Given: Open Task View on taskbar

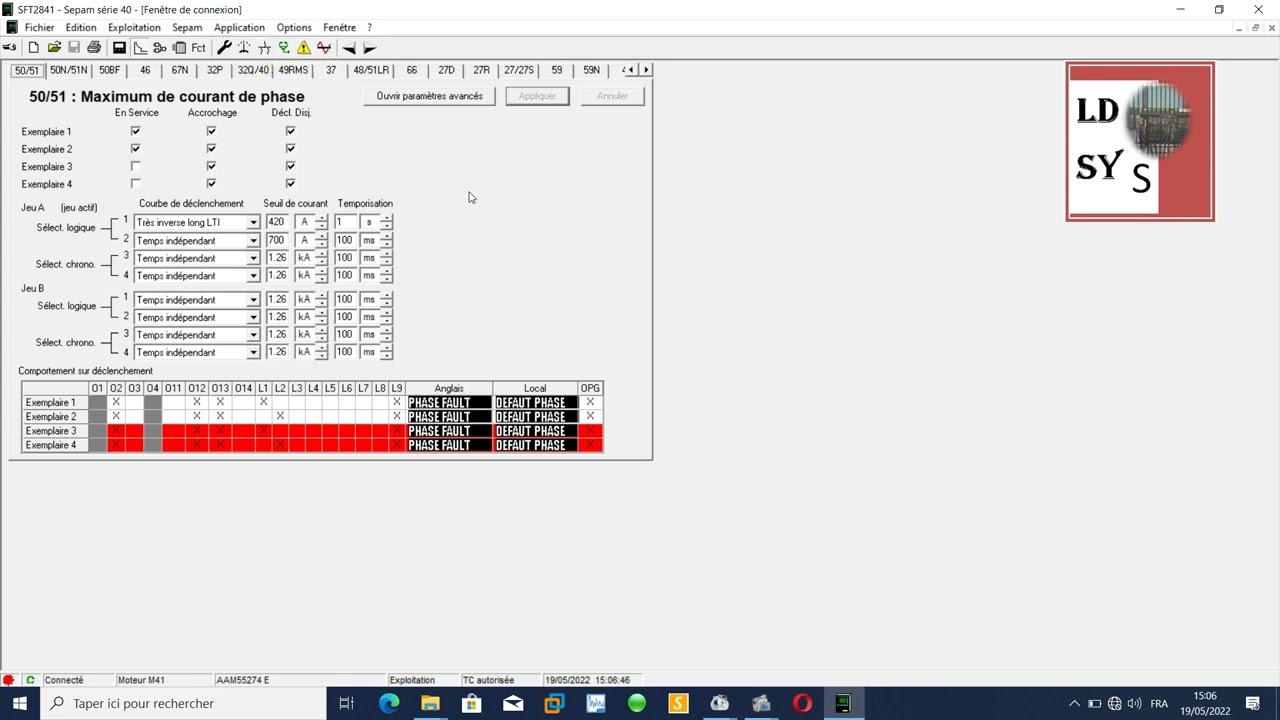Looking at the screenshot, I should pyautogui.click(x=346, y=703).
